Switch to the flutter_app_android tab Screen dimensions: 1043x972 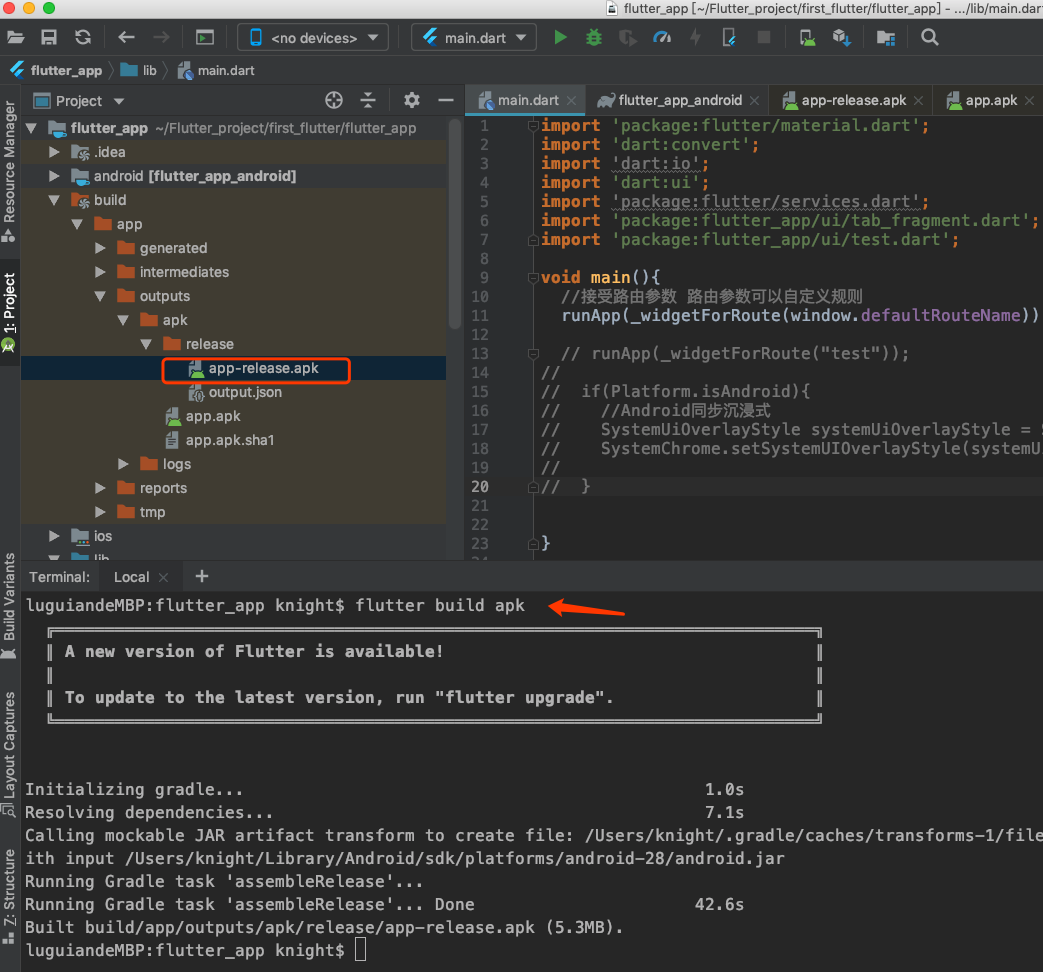[677, 100]
